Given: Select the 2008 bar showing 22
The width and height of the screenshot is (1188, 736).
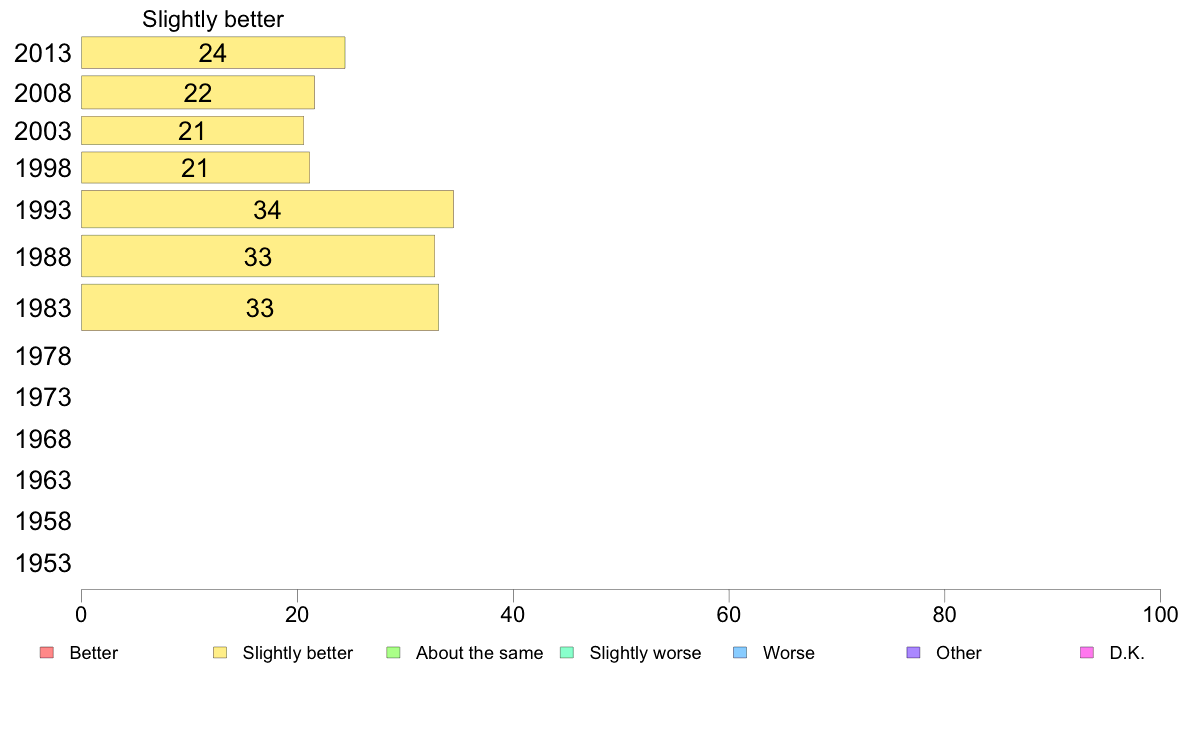Looking at the screenshot, I should [198, 92].
